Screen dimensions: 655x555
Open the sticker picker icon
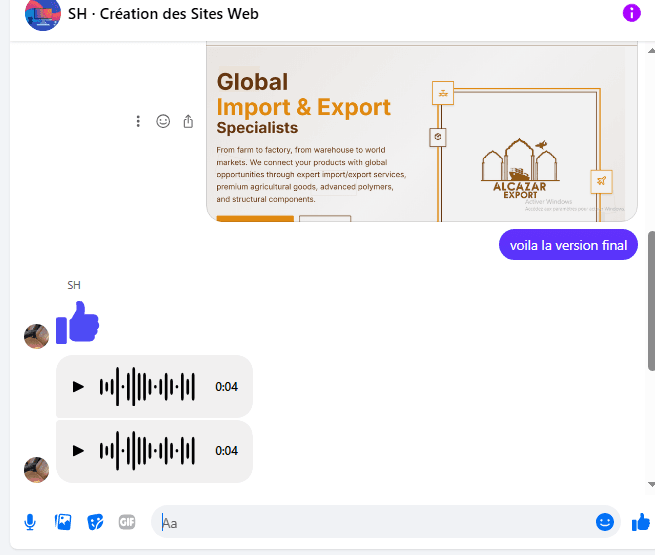(x=95, y=522)
